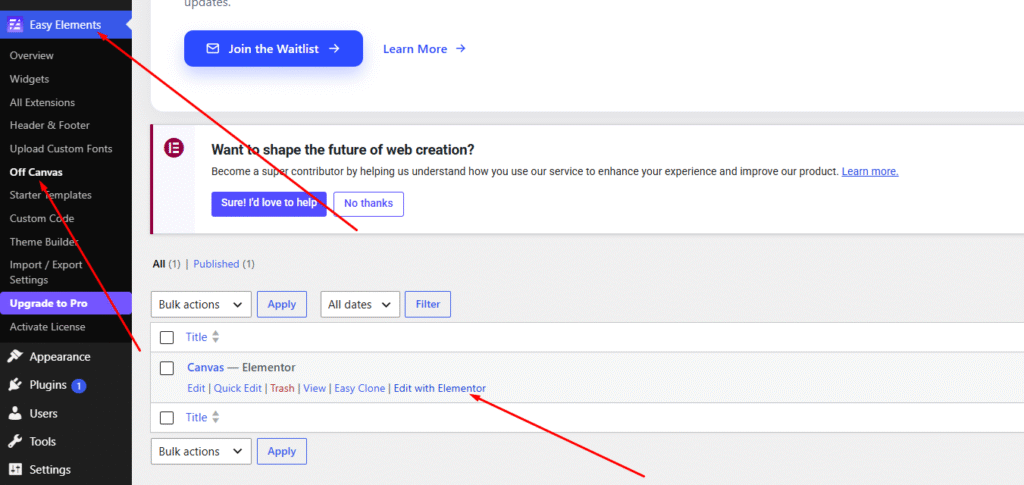This screenshot has width=1024, height=485.
Task: Click Trash under Canvas row
Action: (282, 388)
